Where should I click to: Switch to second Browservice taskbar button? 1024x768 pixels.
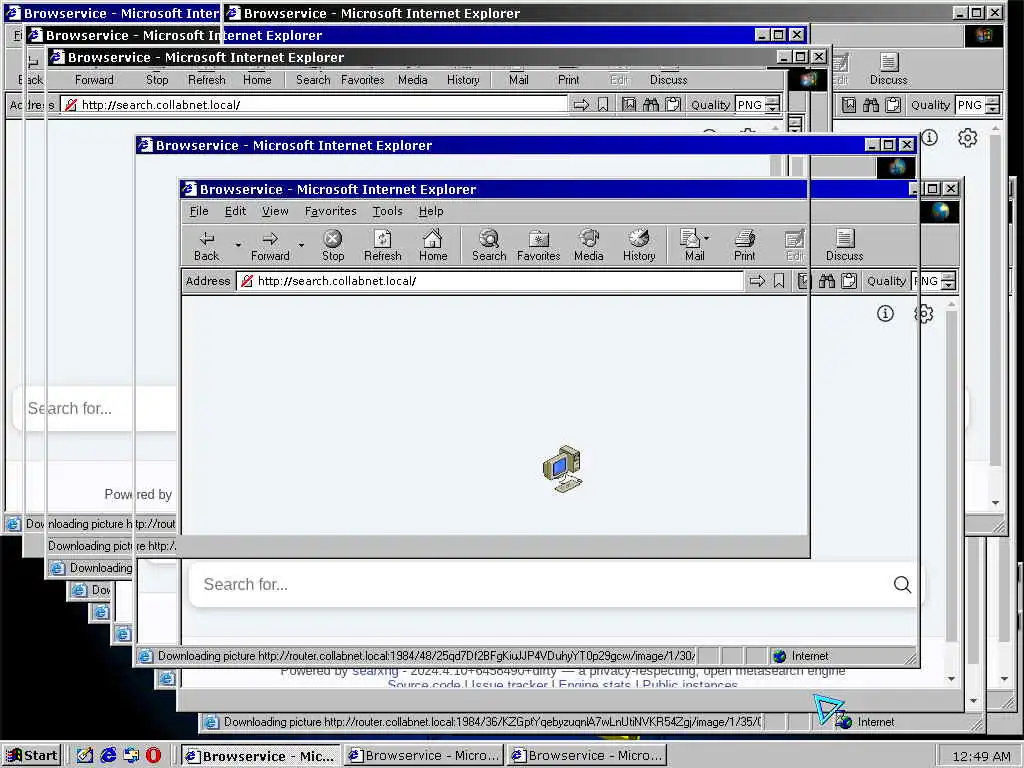pyautogui.click(x=424, y=756)
